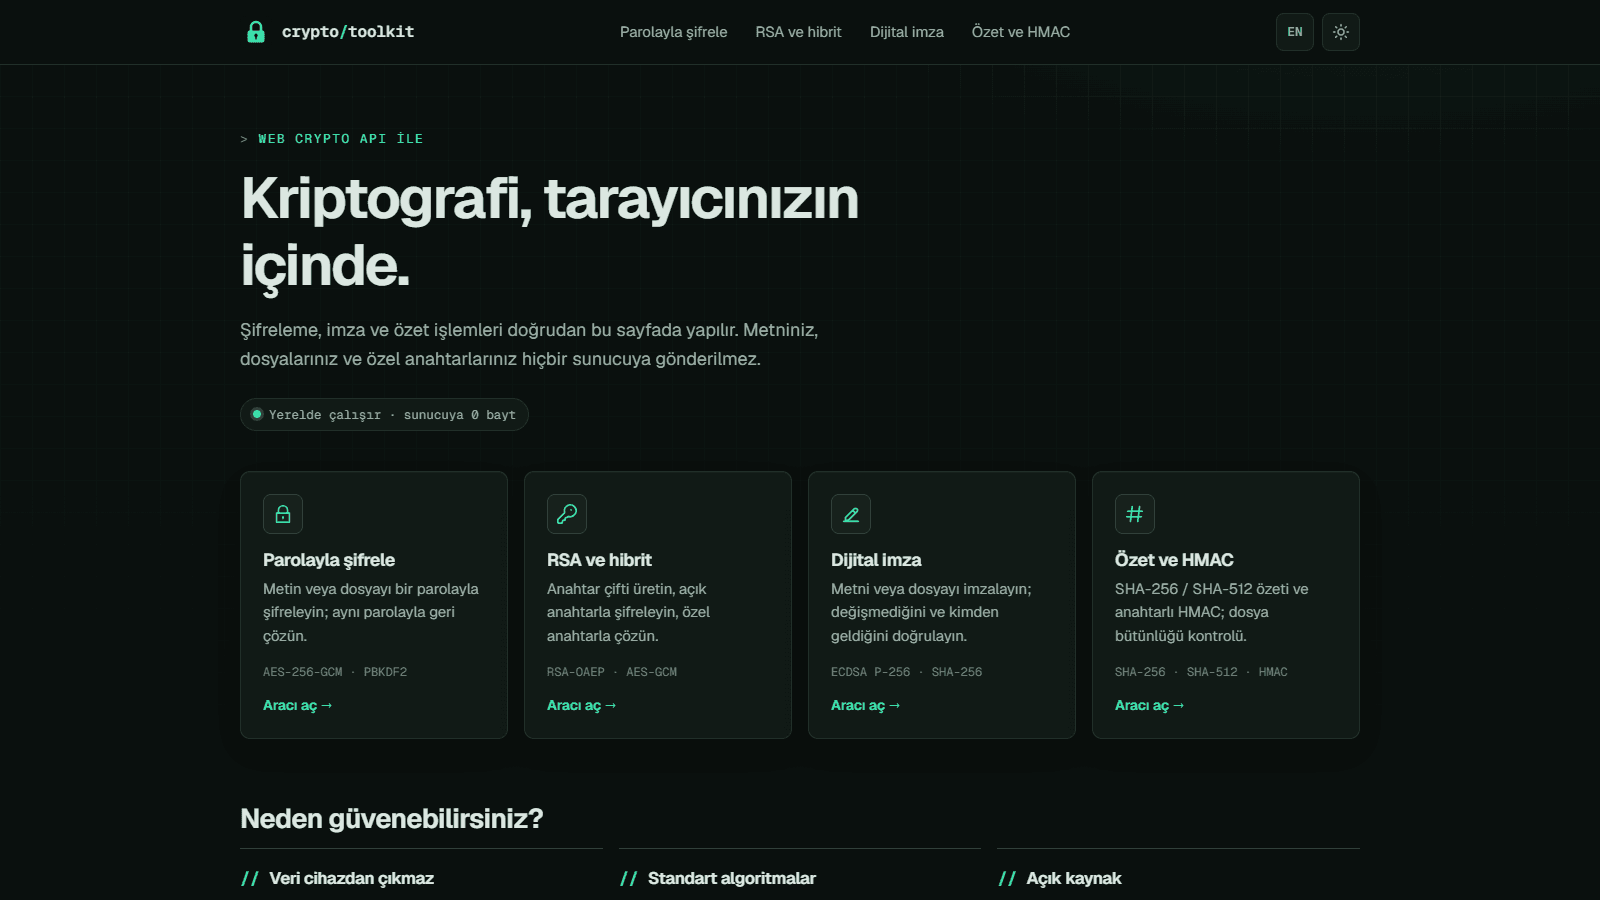The width and height of the screenshot is (1600, 900).
Task: Click the pen icon on Dijital imza card
Action: [x=851, y=514]
